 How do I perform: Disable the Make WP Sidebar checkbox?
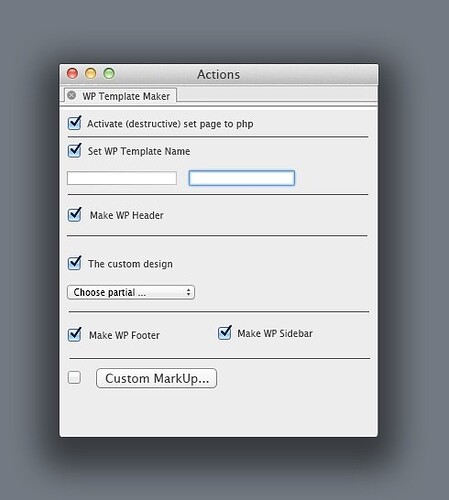[x=225, y=333]
